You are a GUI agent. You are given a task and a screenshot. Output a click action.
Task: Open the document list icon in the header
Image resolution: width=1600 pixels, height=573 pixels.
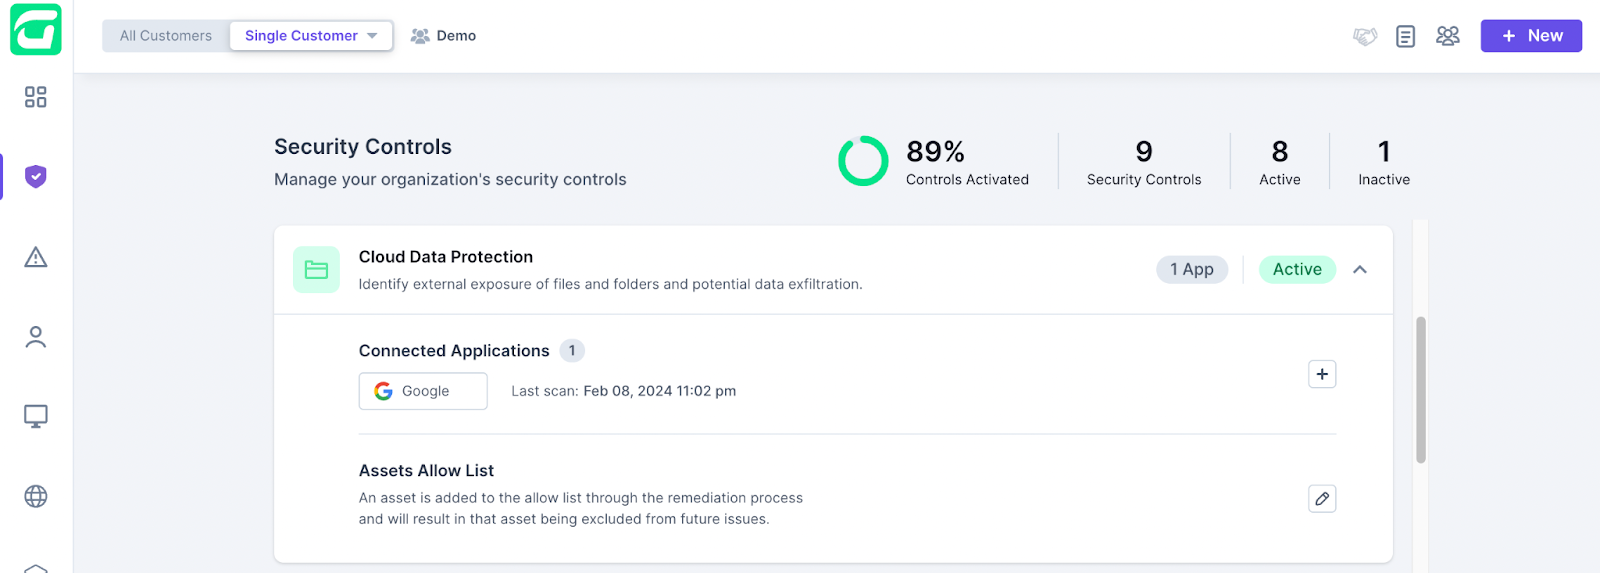click(x=1405, y=36)
